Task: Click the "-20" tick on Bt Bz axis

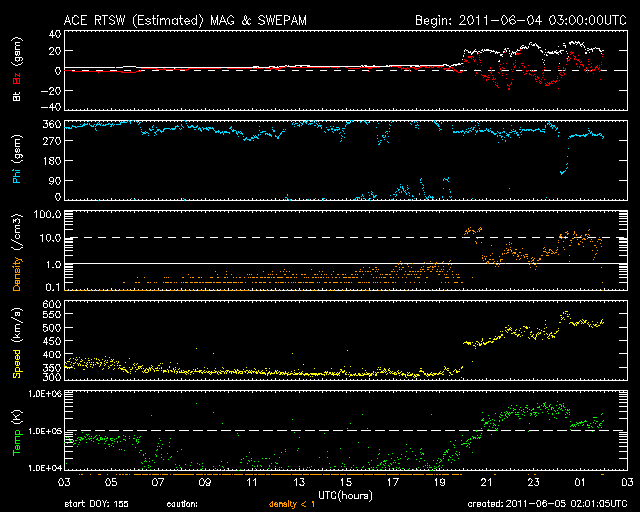Action: tap(51, 90)
